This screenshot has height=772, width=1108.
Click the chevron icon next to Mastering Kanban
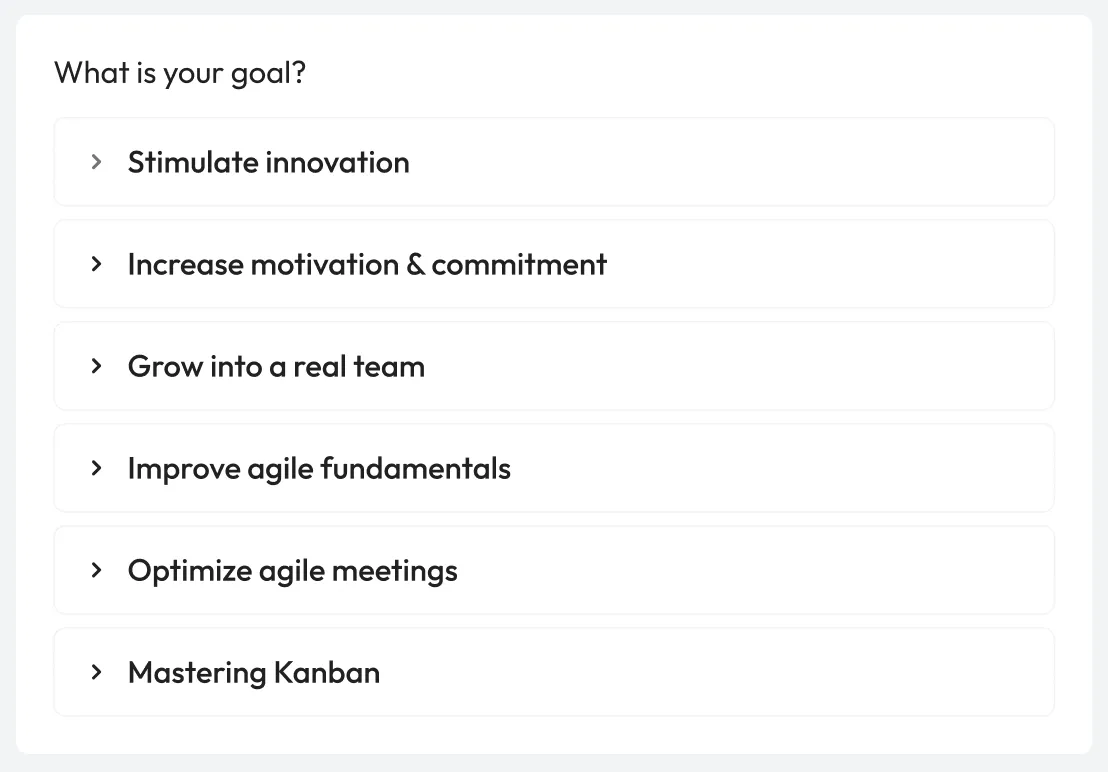point(96,672)
